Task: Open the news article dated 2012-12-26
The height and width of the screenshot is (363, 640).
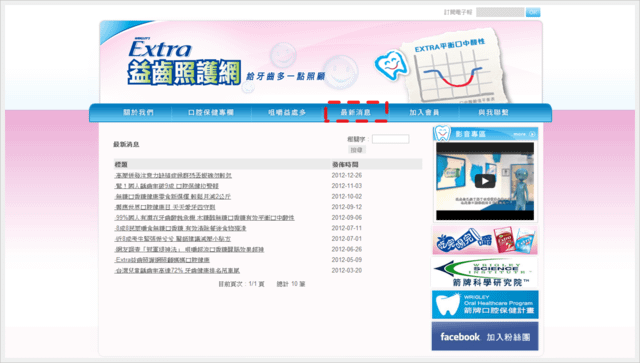Action: [x=173, y=176]
